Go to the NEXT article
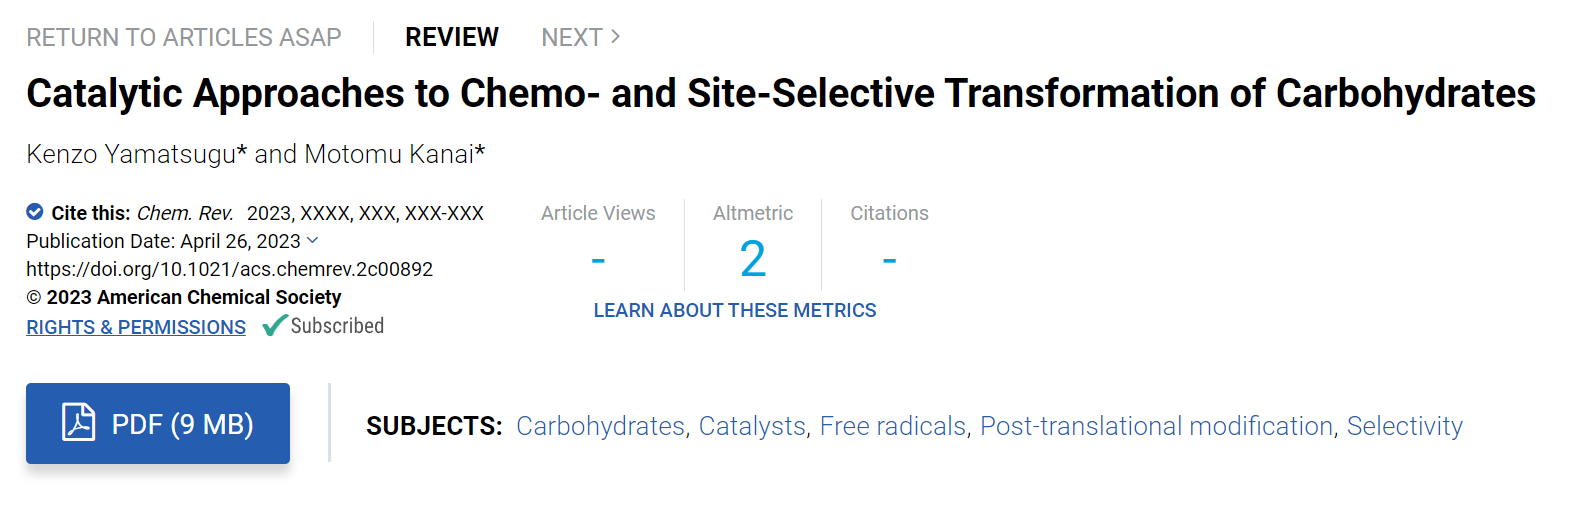The image size is (1574, 508). tap(581, 37)
